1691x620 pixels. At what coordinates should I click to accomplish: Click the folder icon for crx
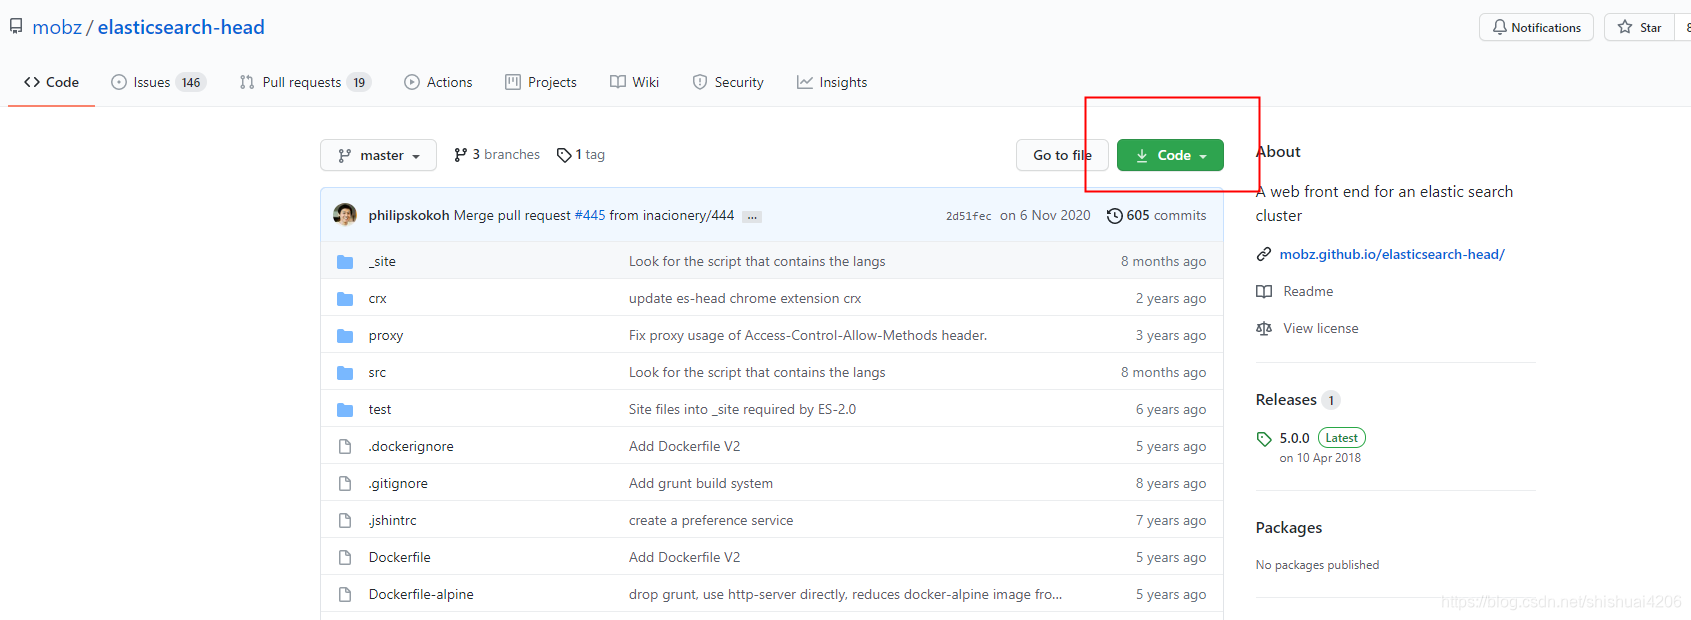(x=345, y=299)
